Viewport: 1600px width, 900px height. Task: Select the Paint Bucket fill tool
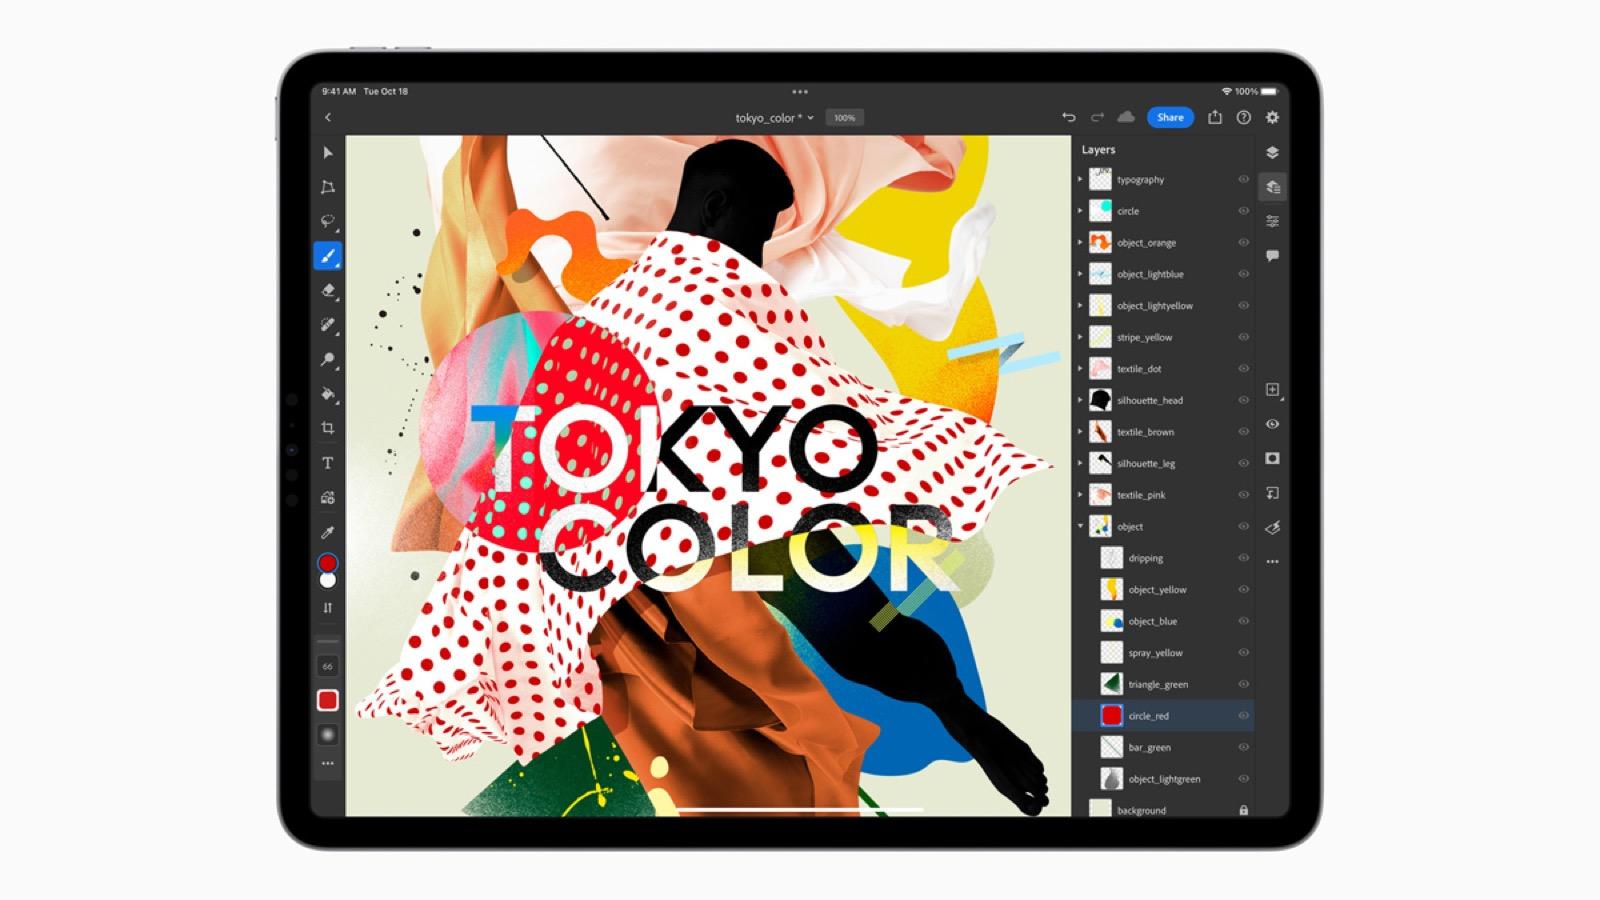[x=327, y=394]
